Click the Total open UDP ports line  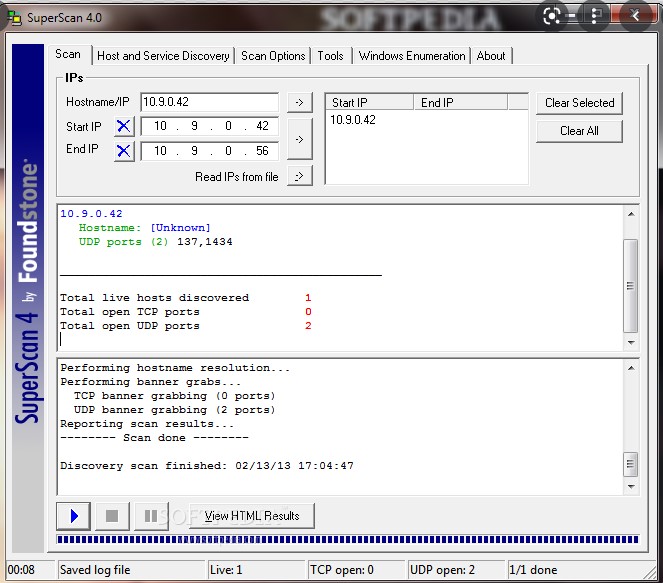[x=186, y=326]
